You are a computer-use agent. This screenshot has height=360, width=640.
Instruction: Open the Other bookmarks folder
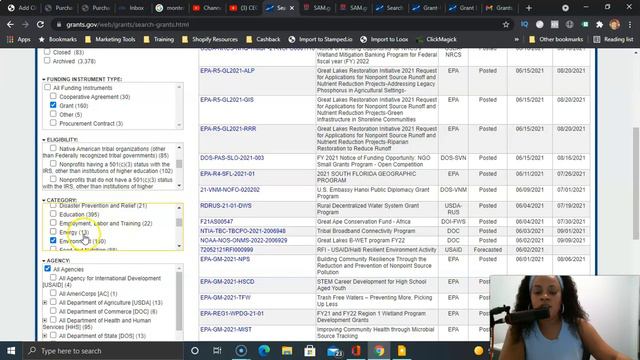point(556,39)
